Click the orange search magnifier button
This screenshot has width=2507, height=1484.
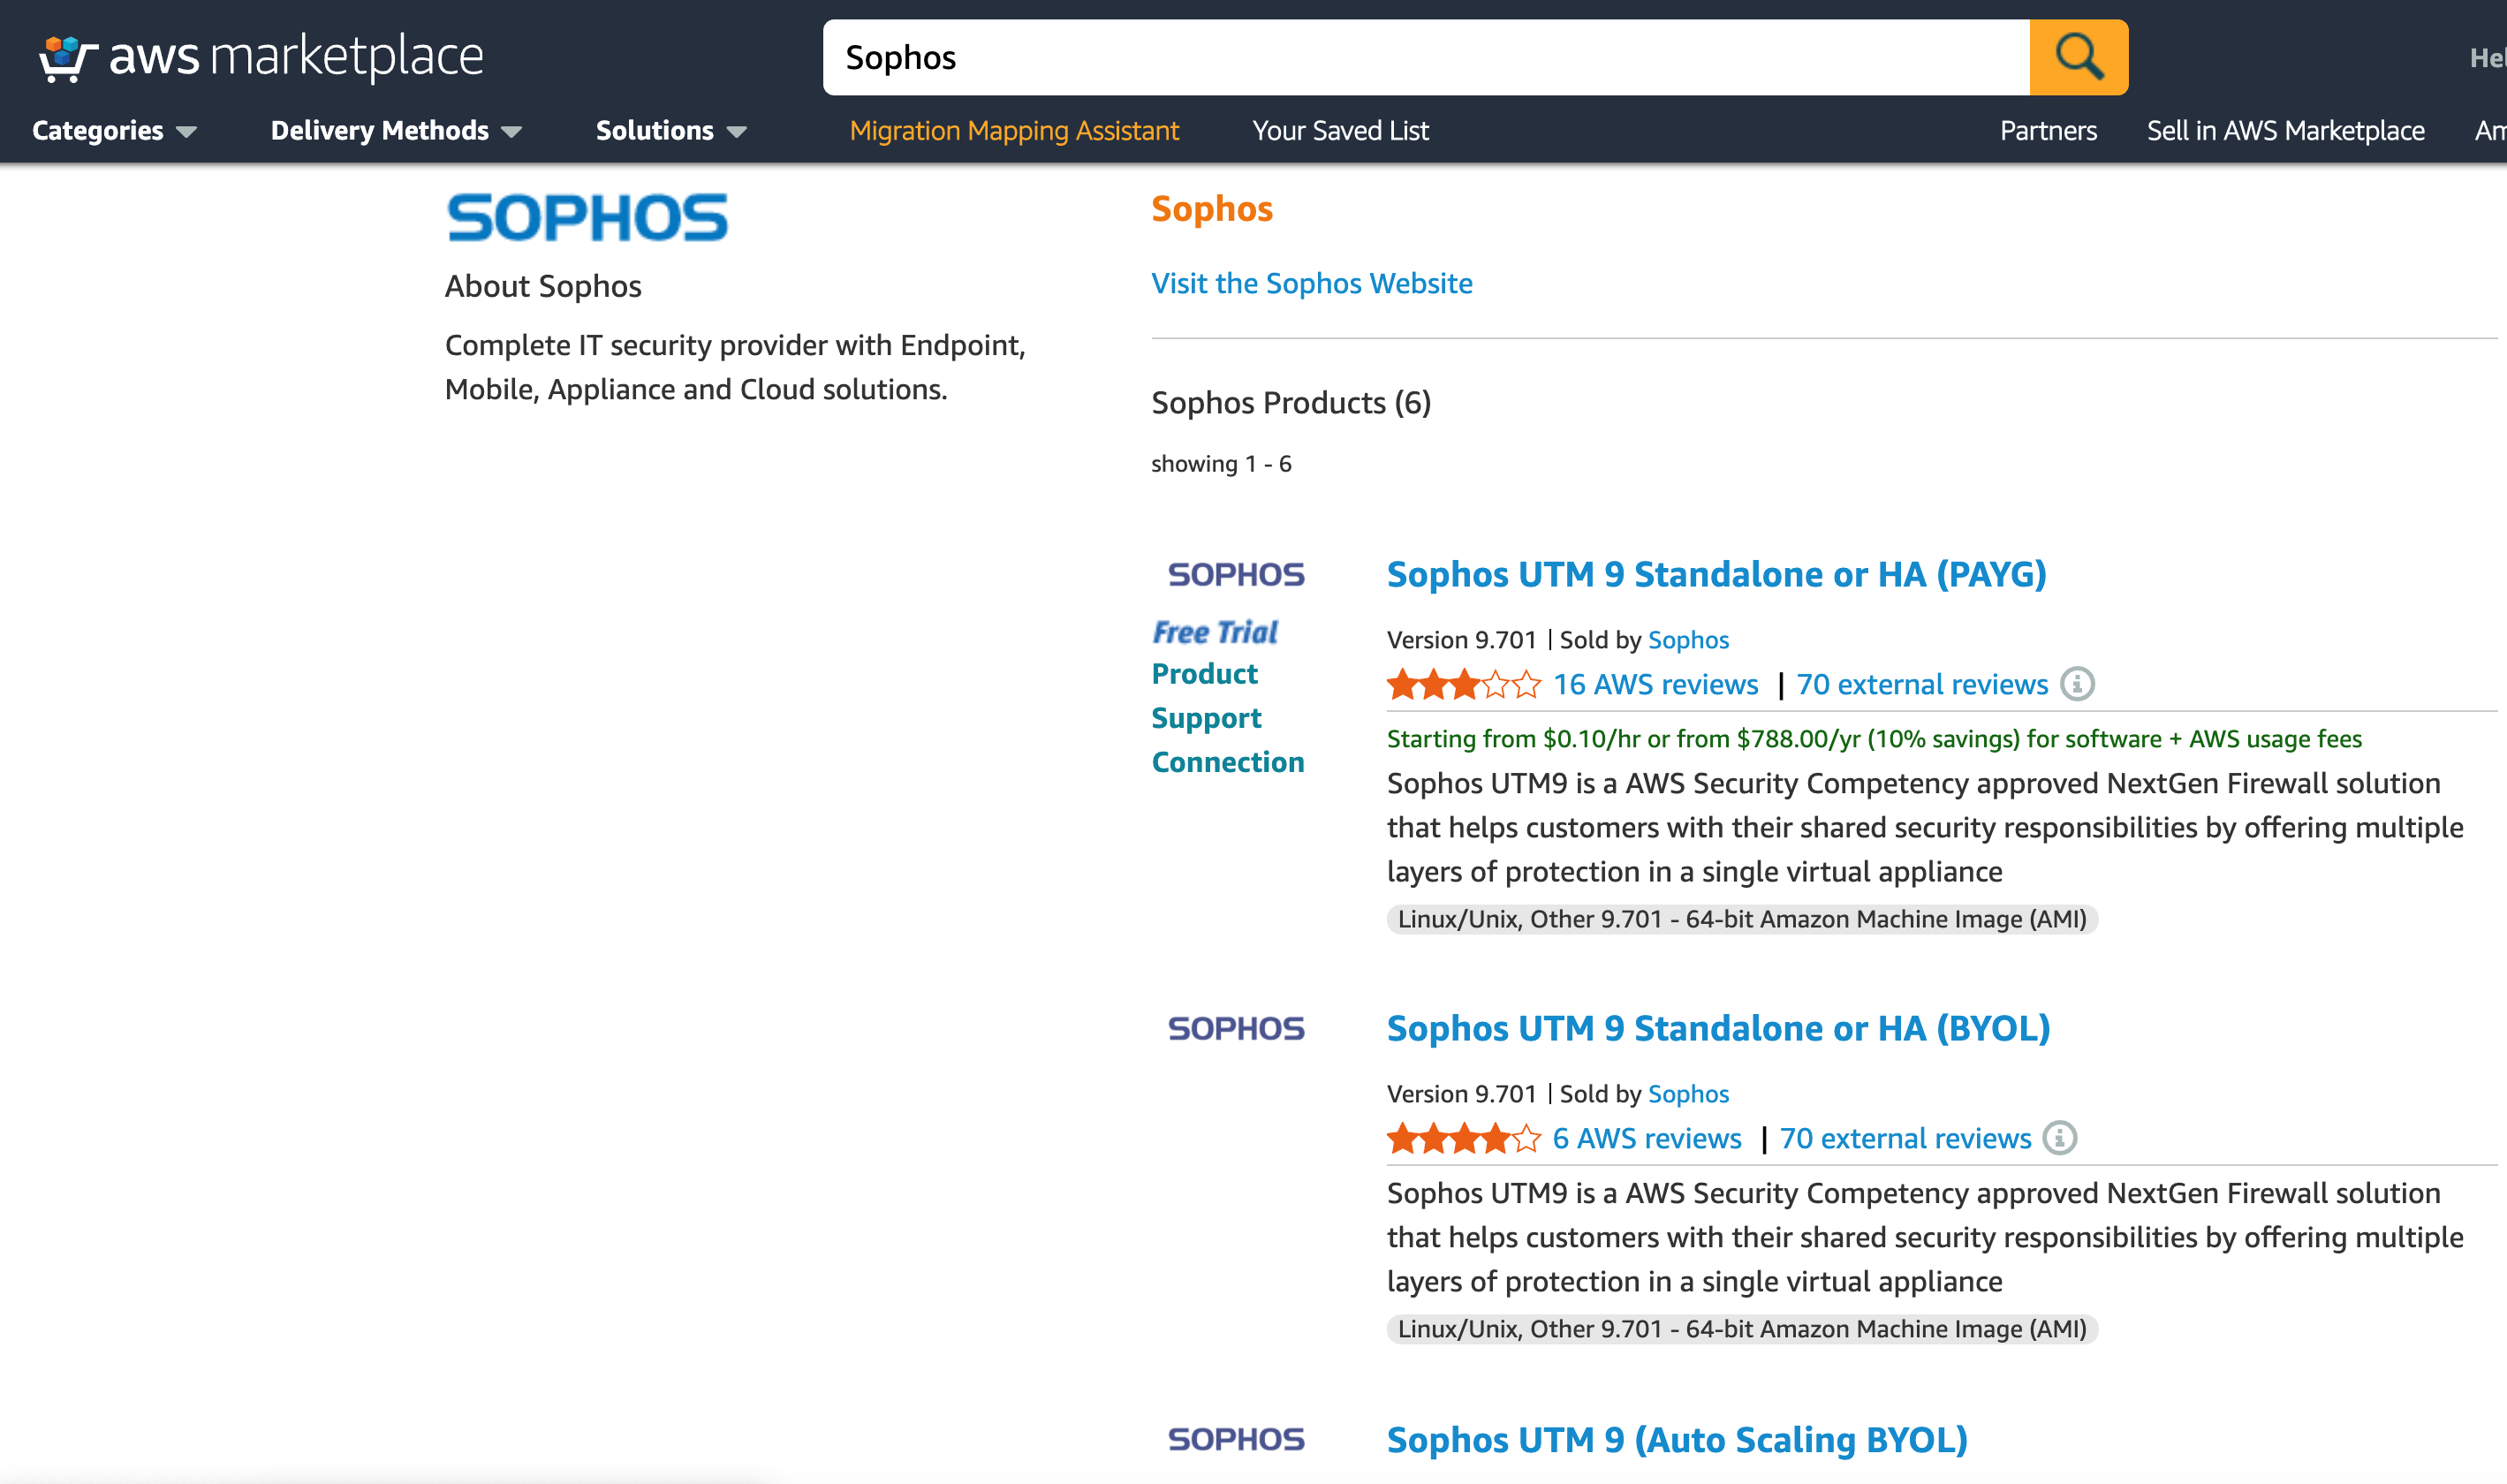tap(2078, 57)
